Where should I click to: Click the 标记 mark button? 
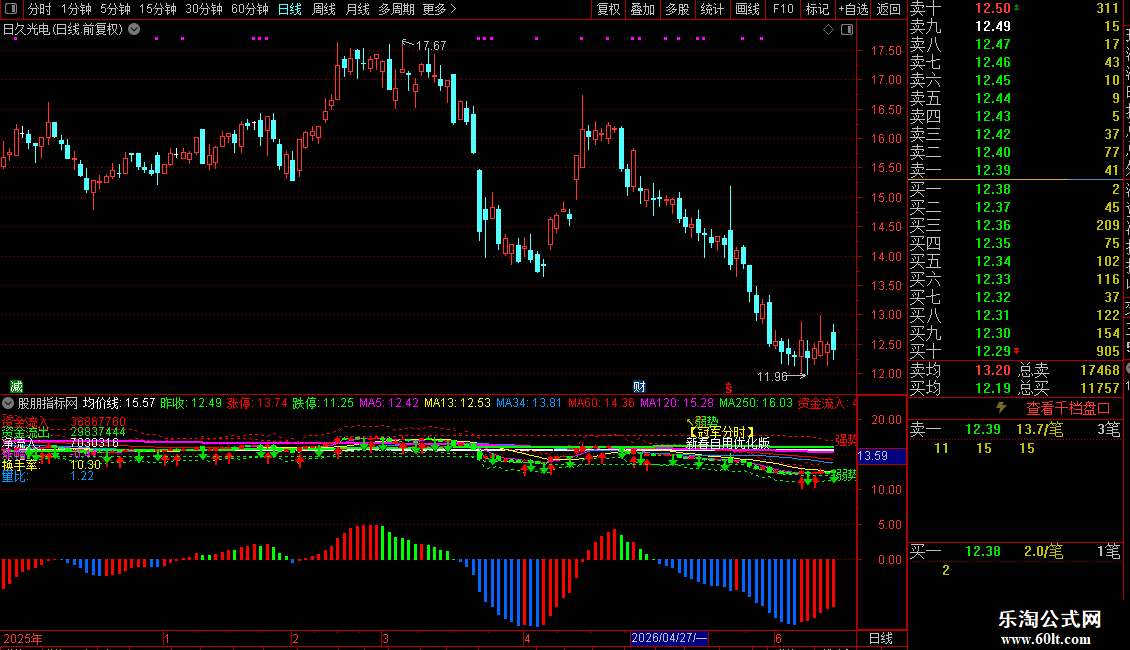[817, 9]
